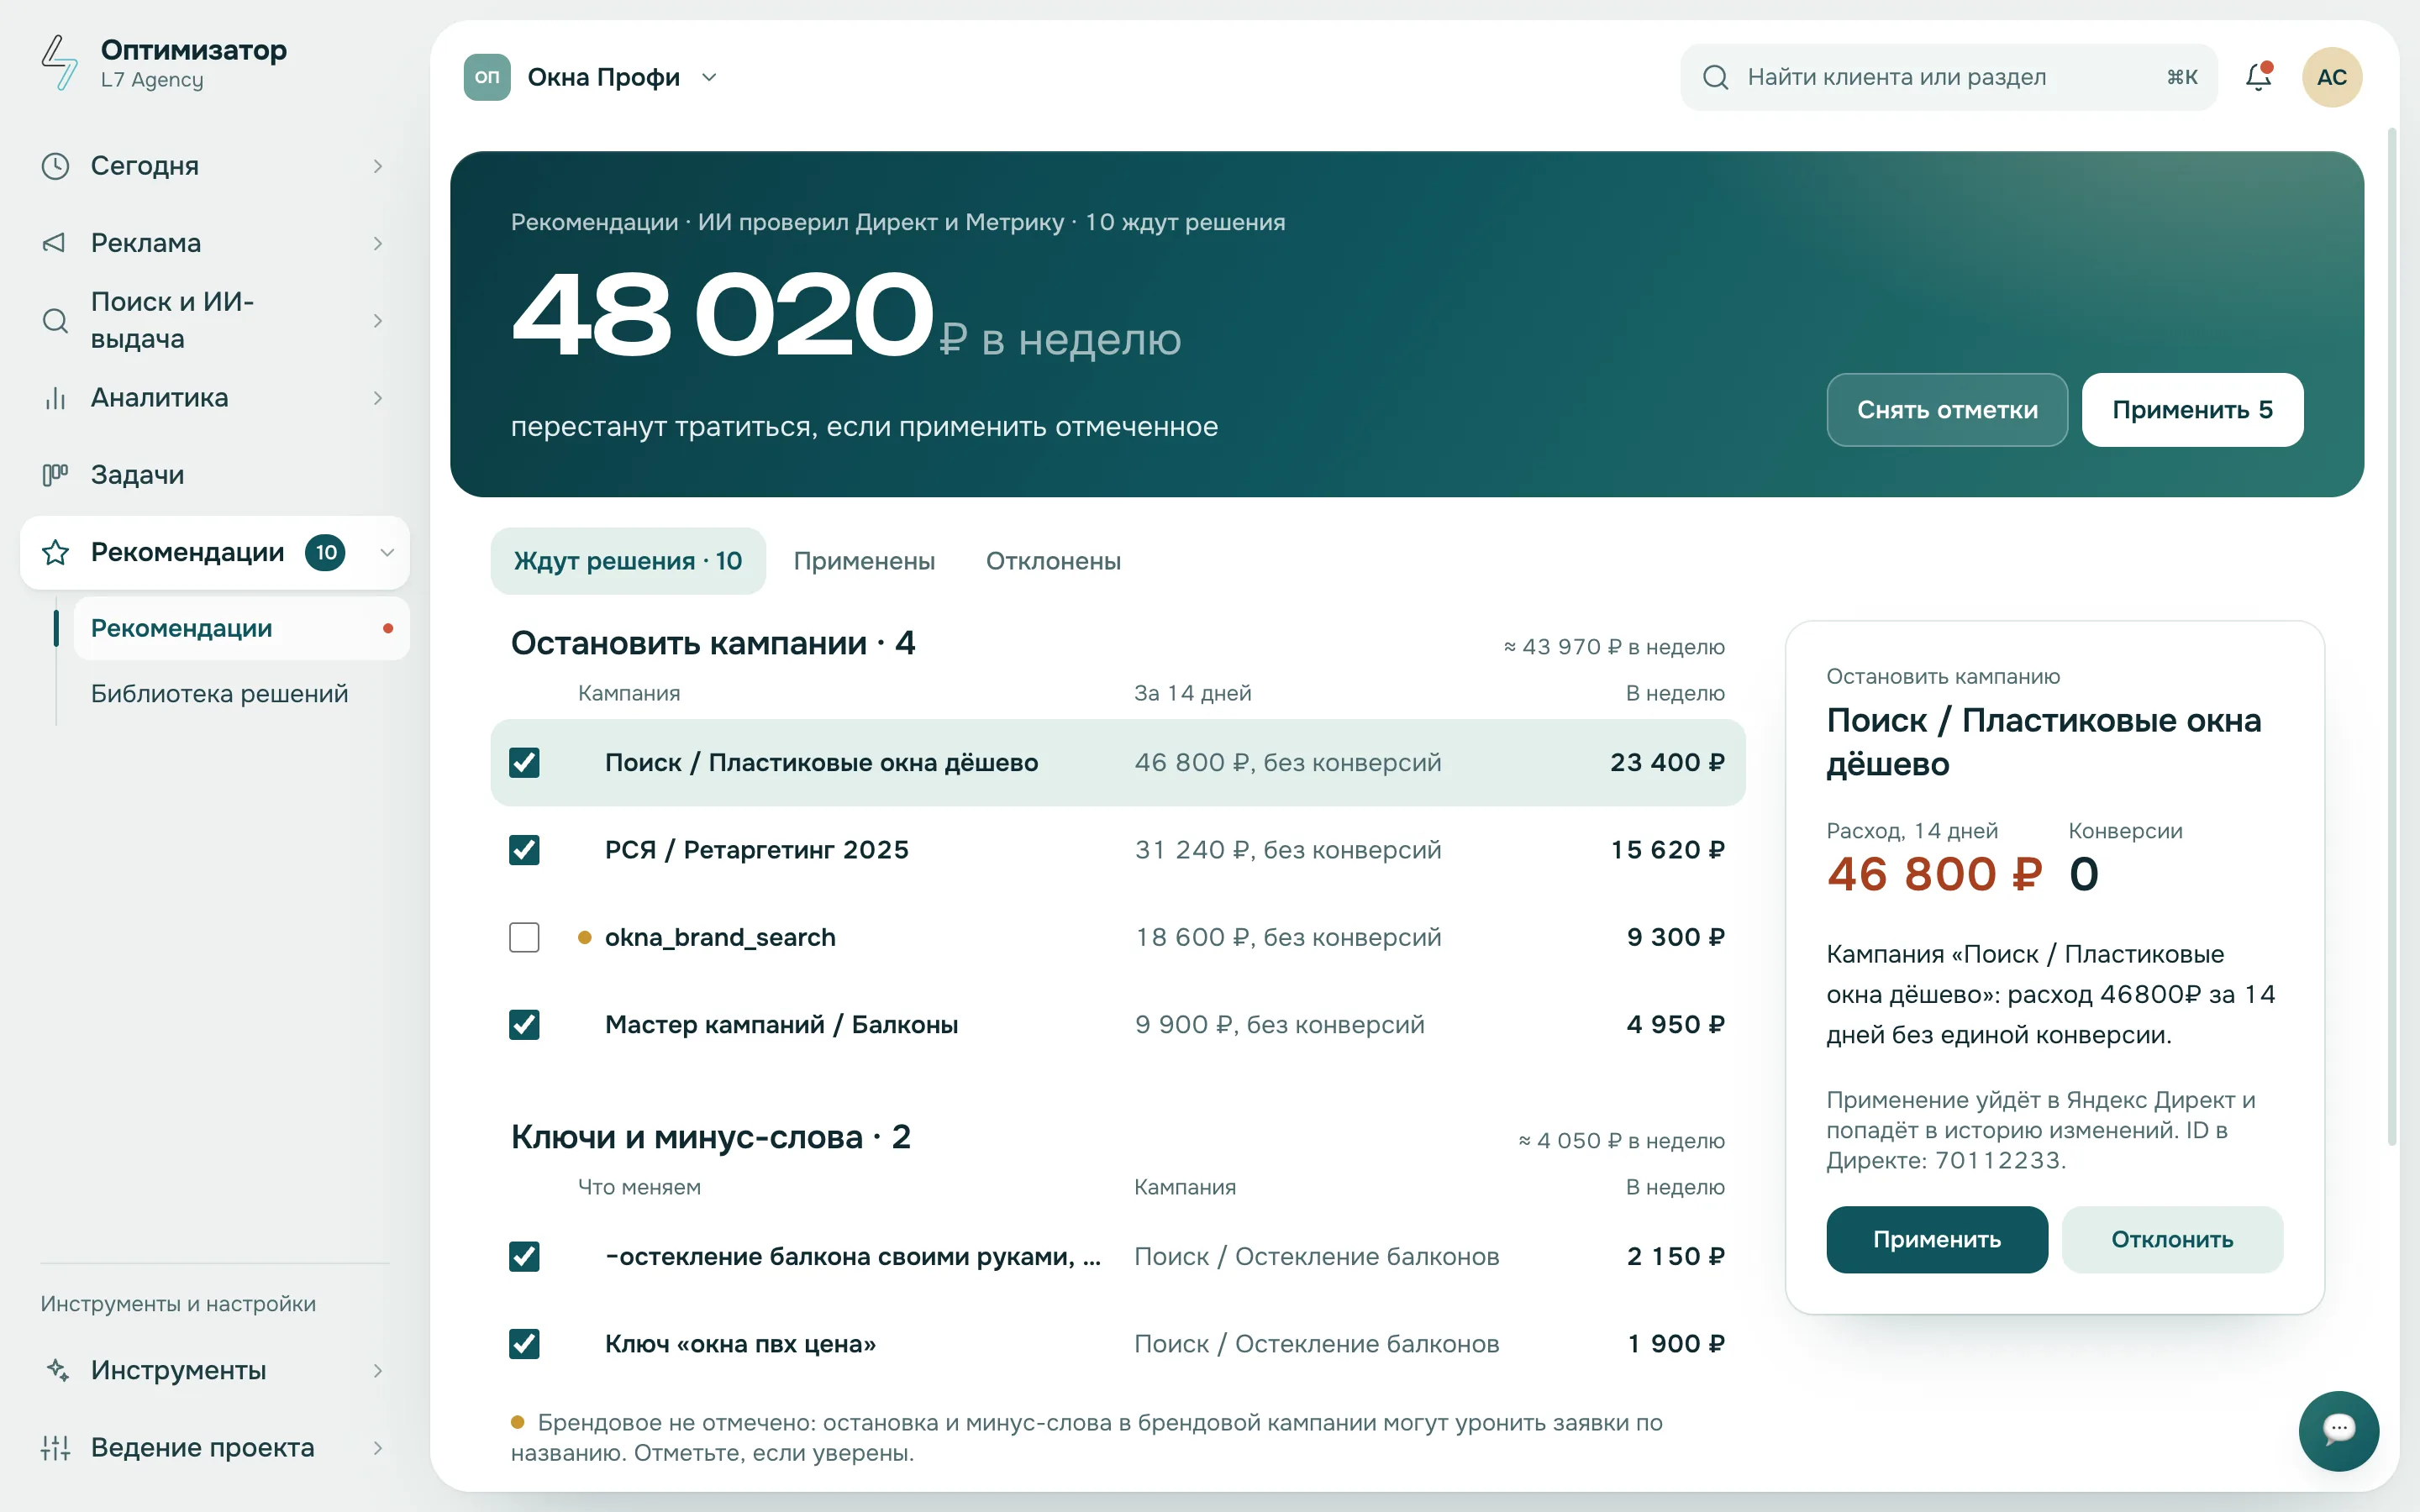The image size is (2420, 1512).
Task: Select the okna_brand_search row name
Action: pos(720,937)
